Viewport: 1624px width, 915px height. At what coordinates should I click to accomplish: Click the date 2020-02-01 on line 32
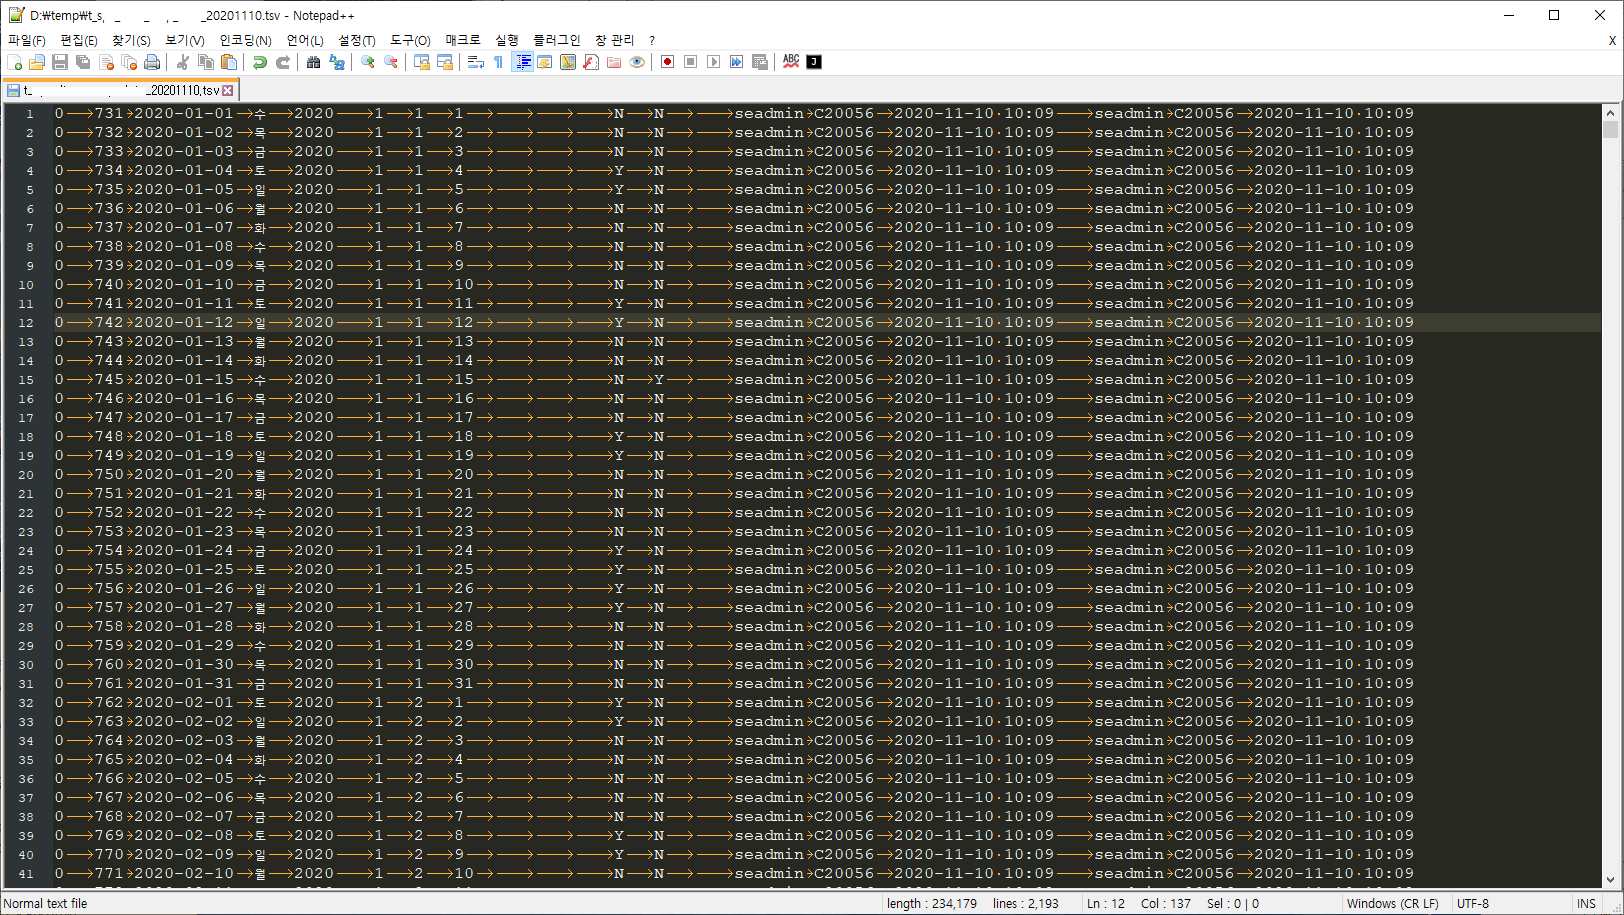(184, 703)
